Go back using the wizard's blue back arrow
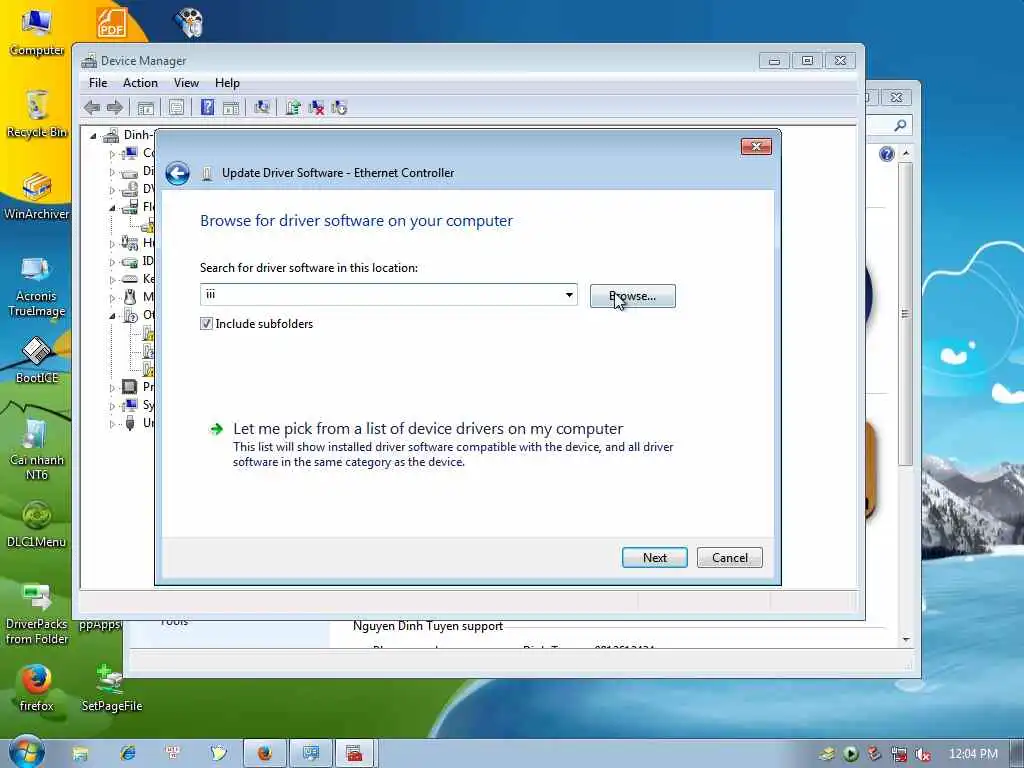Image resolution: width=1024 pixels, height=768 pixels. pos(177,174)
